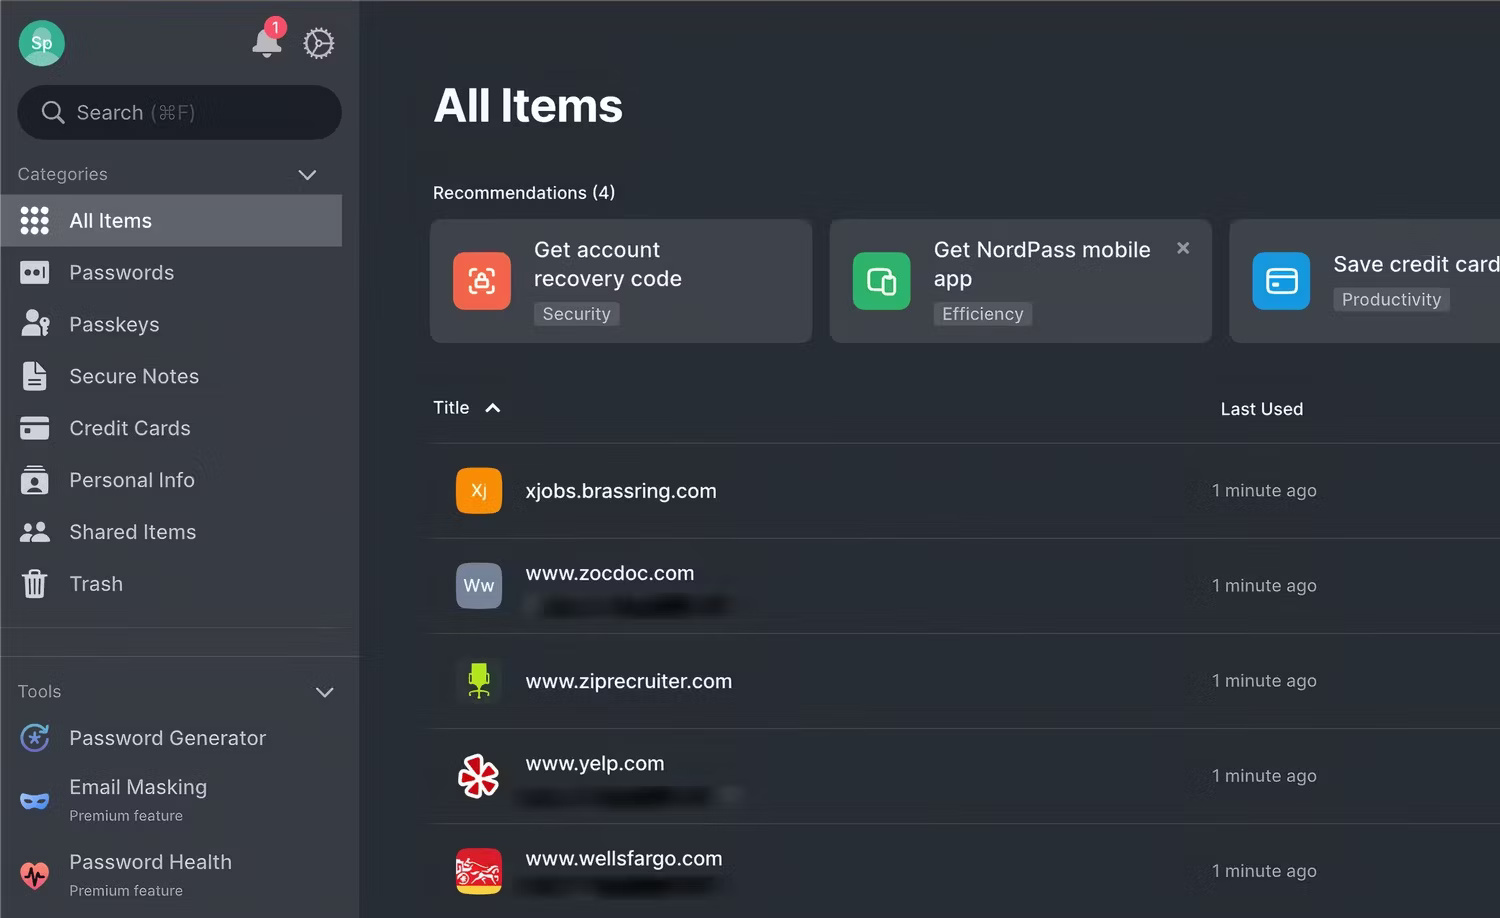The height and width of the screenshot is (918, 1500).
Task: Click the NordPass mobile app icon
Action: [x=882, y=281]
